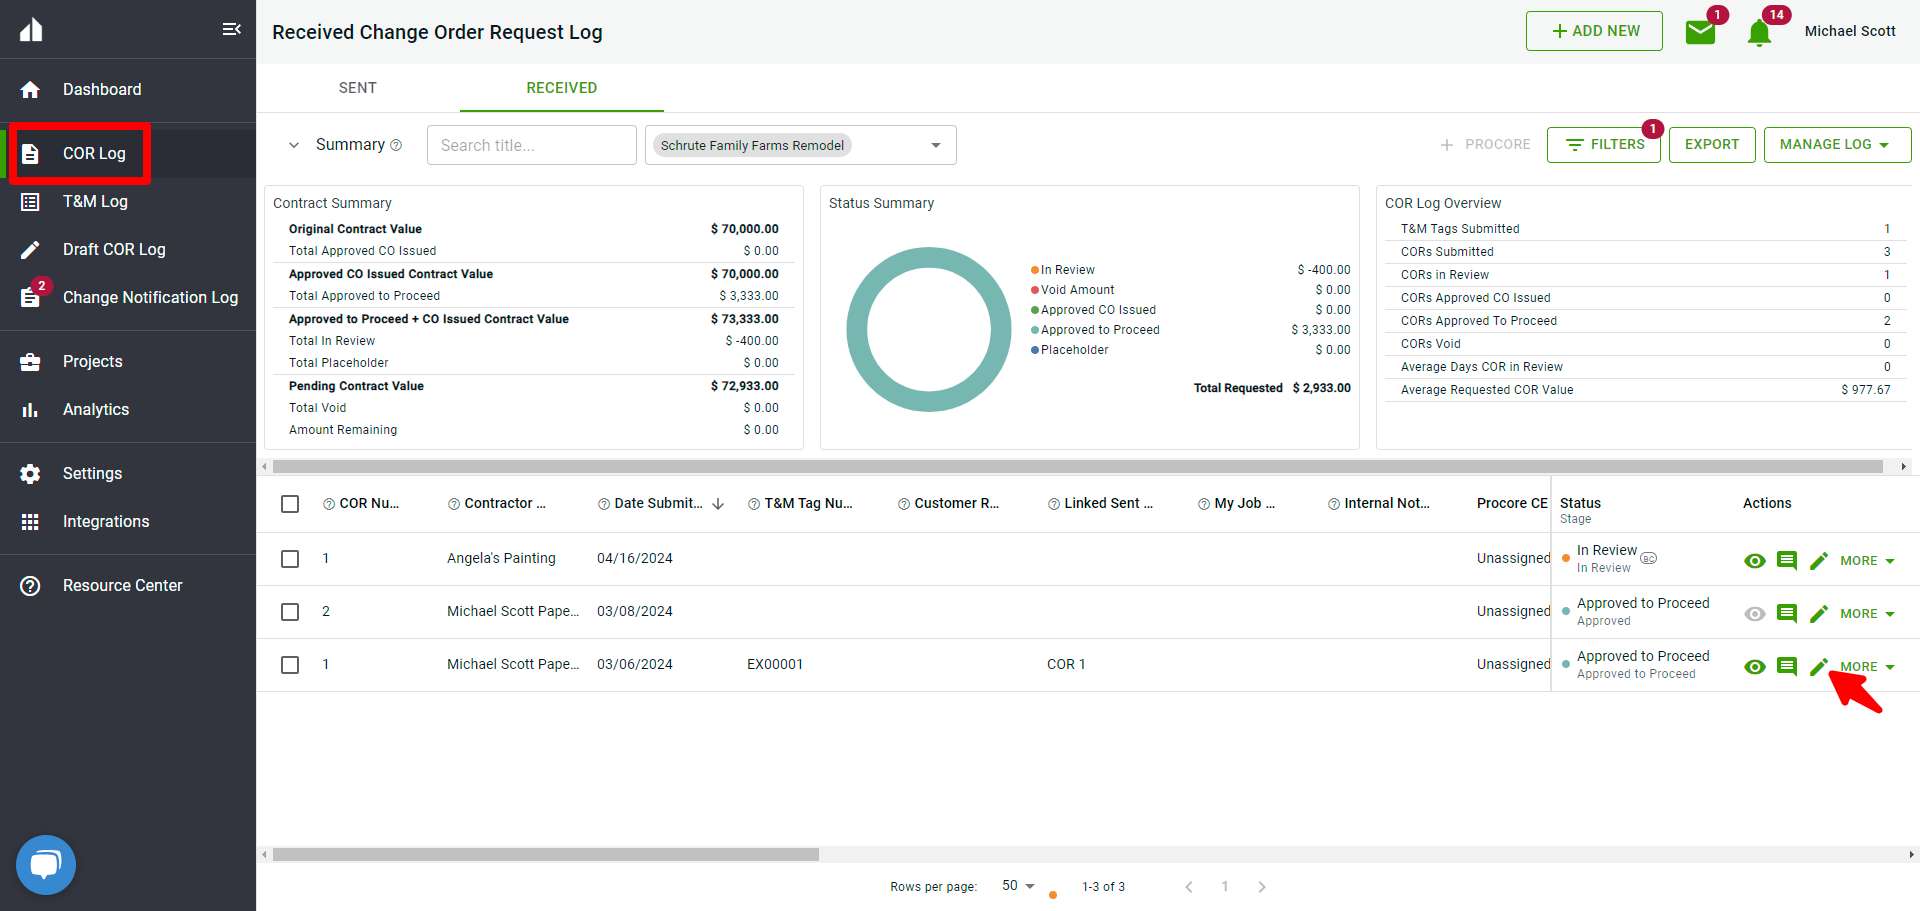Click the Summary help question icon
Image resolution: width=1920 pixels, height=911 pixels.
[396, 145]
